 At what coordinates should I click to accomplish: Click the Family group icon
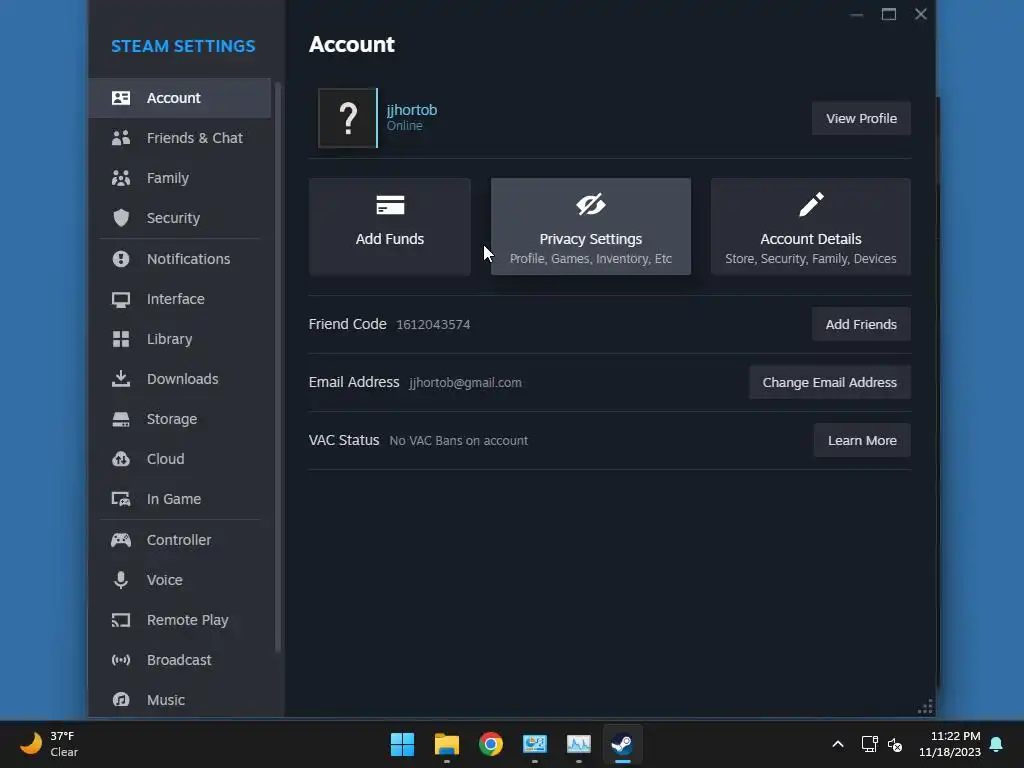coord(121,178)
